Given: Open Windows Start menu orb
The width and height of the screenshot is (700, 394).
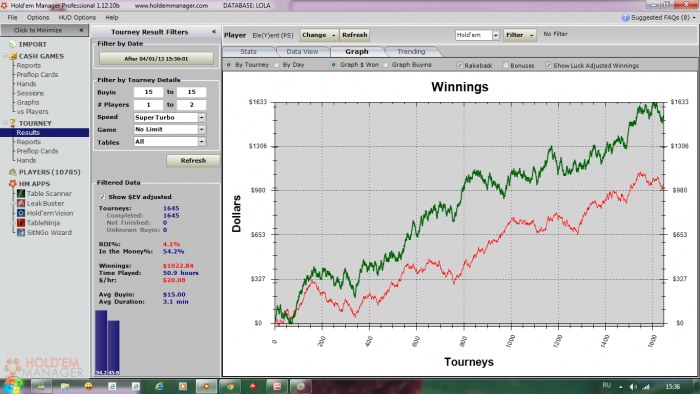Looking at the screenshot, I should pos(12,386).
